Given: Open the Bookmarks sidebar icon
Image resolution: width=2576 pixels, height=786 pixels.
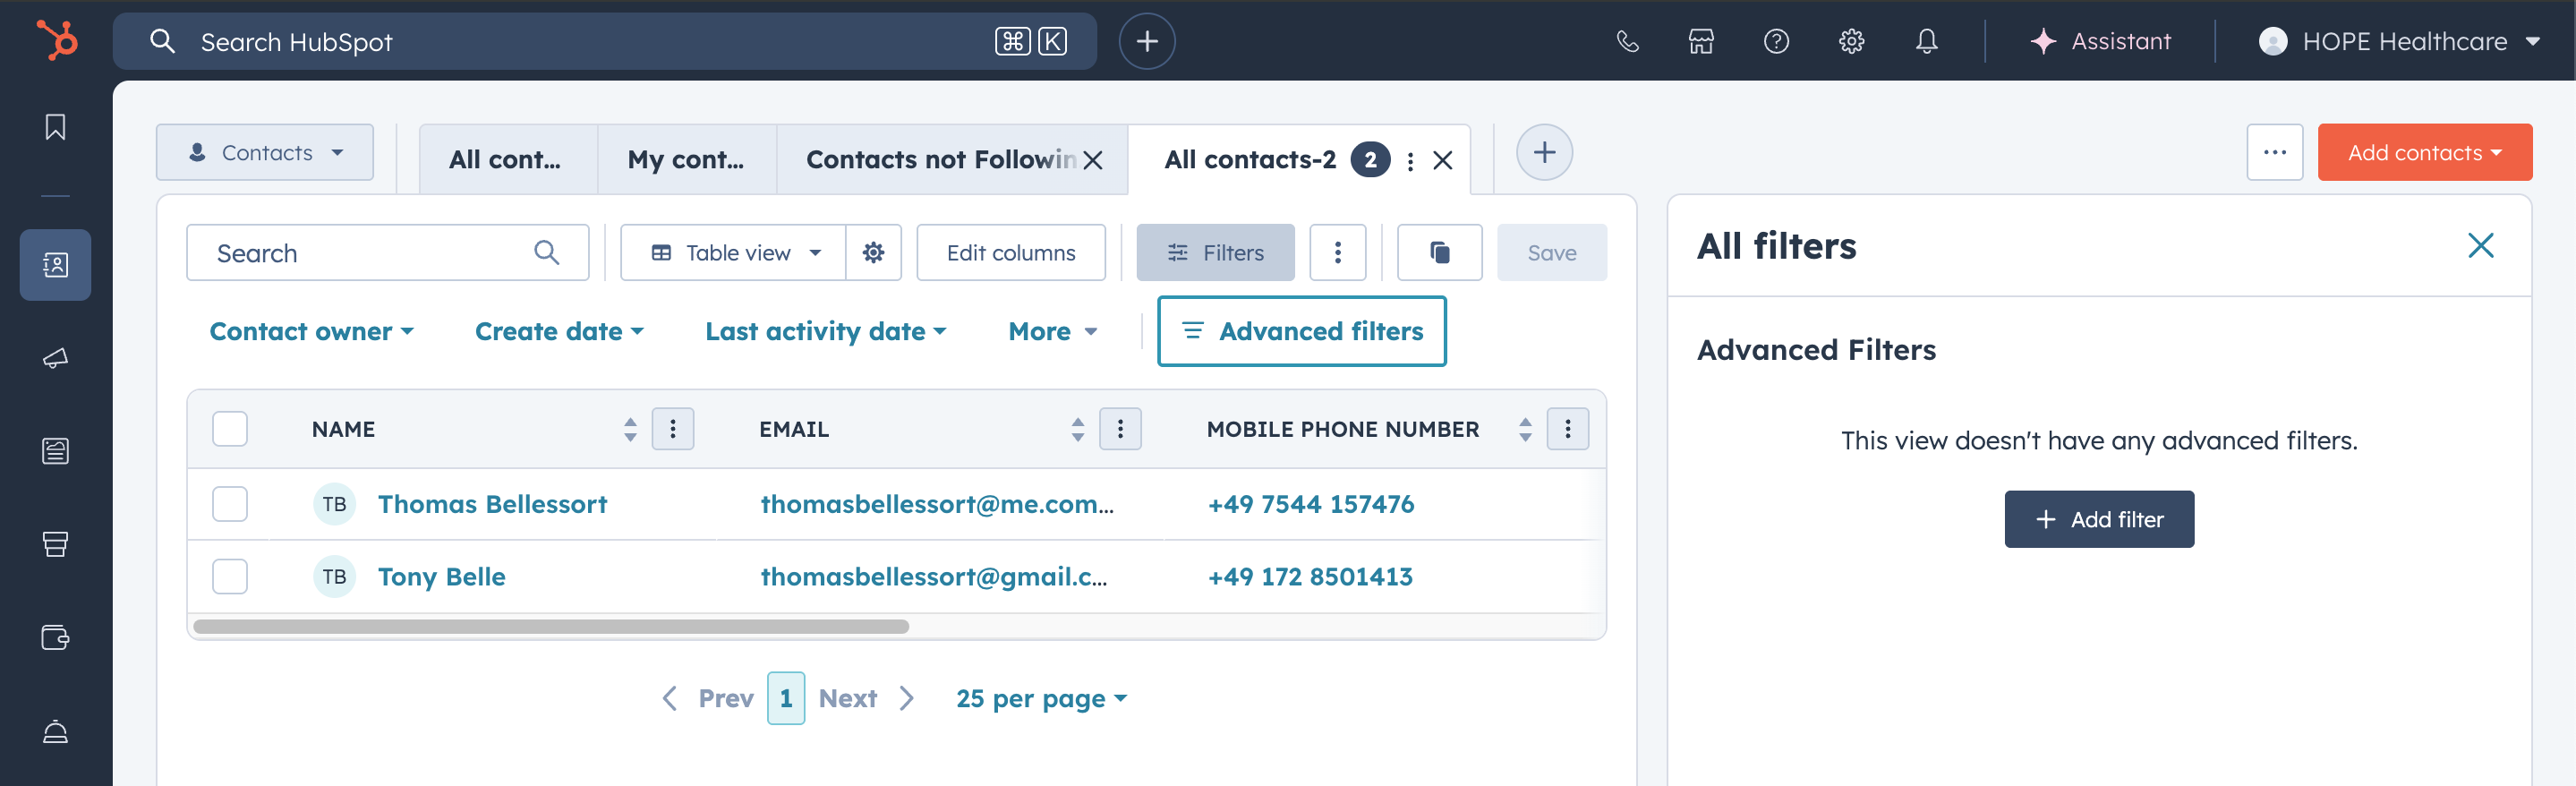Looking at the screenshot, I should tap(55, 127).
